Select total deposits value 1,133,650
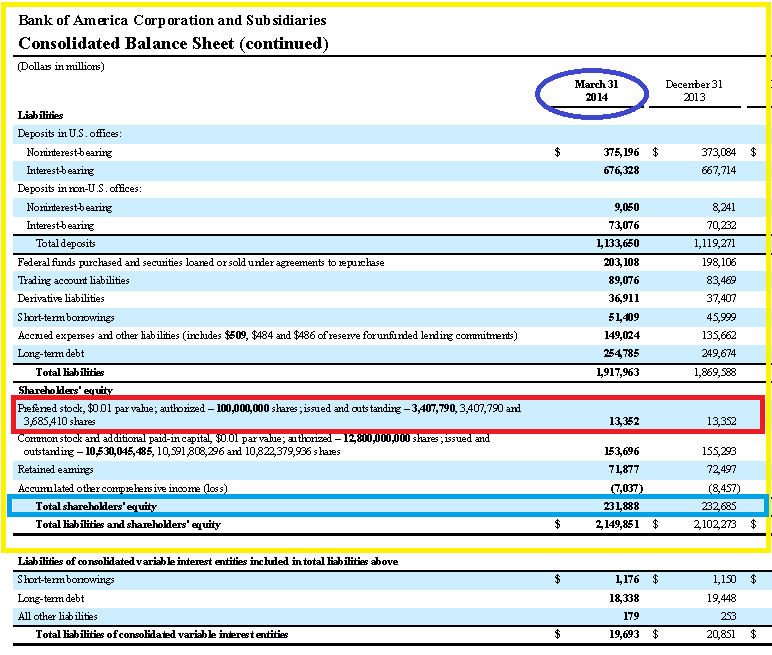The width and height of the screenshot is (772, 655). coord(617,243)
